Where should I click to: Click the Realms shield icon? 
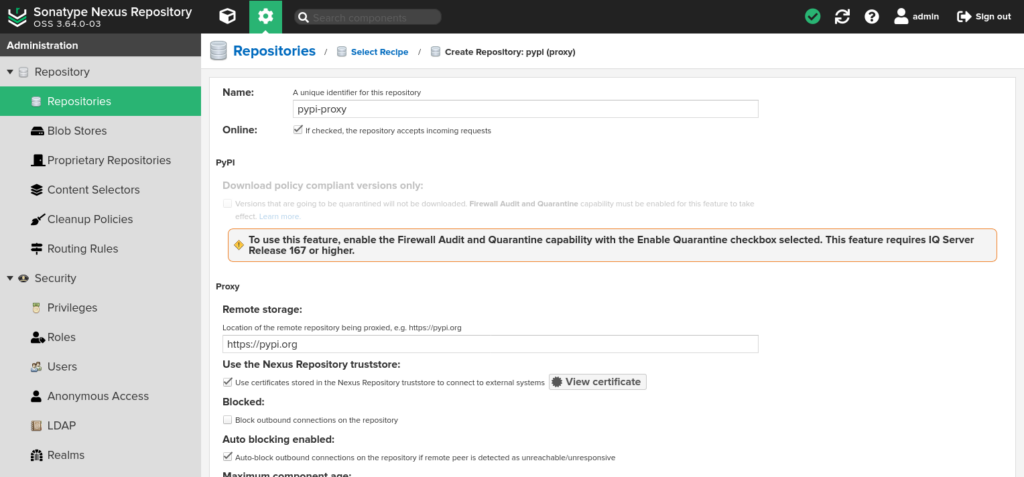(x=37, y=455)
